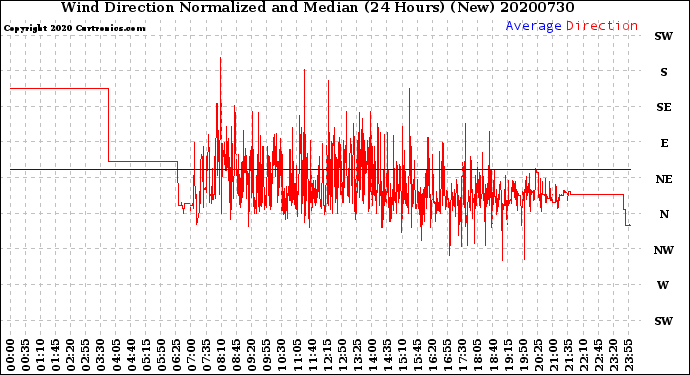Click the "21:00" time label
This screenshot has height=375, width=690.
coord(553,355)
